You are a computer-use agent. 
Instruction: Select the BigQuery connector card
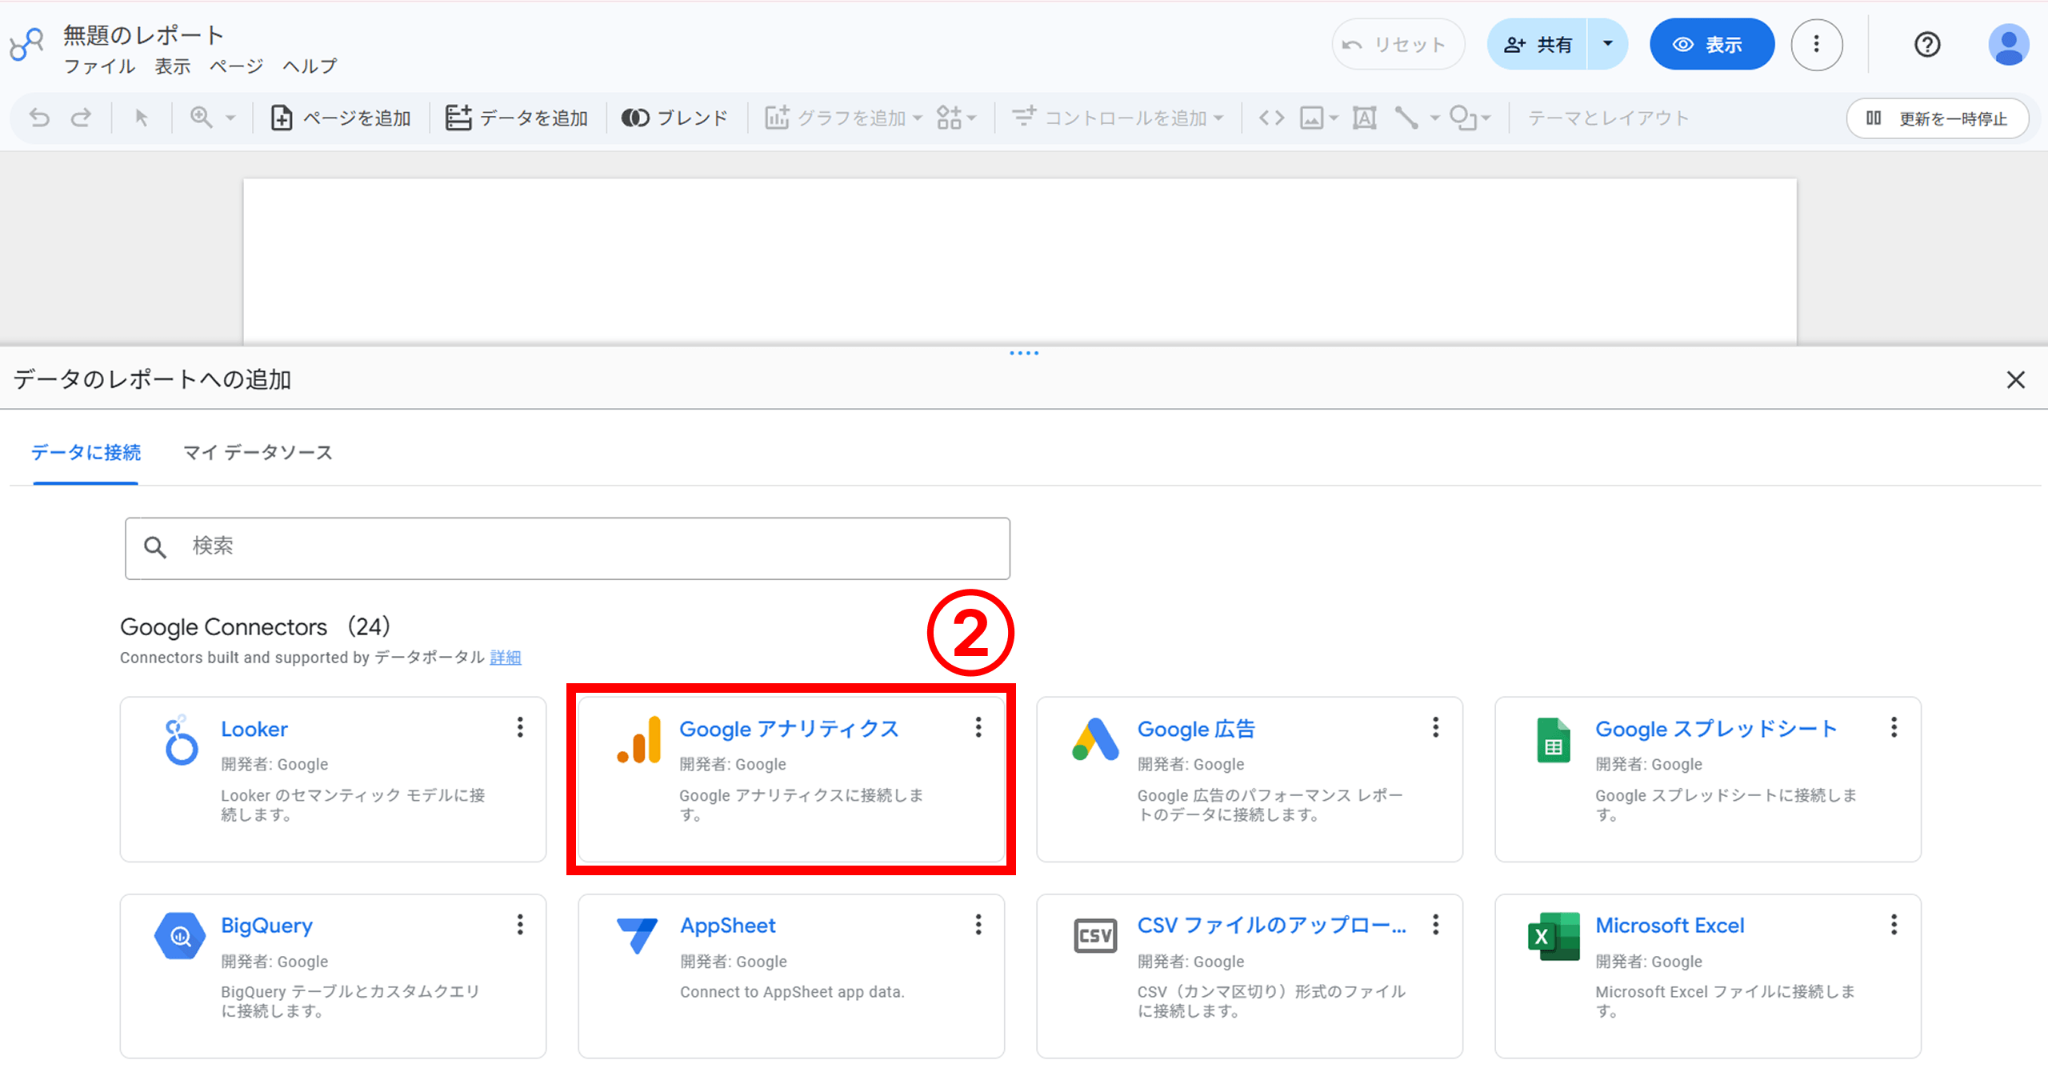tap(333, 976)
